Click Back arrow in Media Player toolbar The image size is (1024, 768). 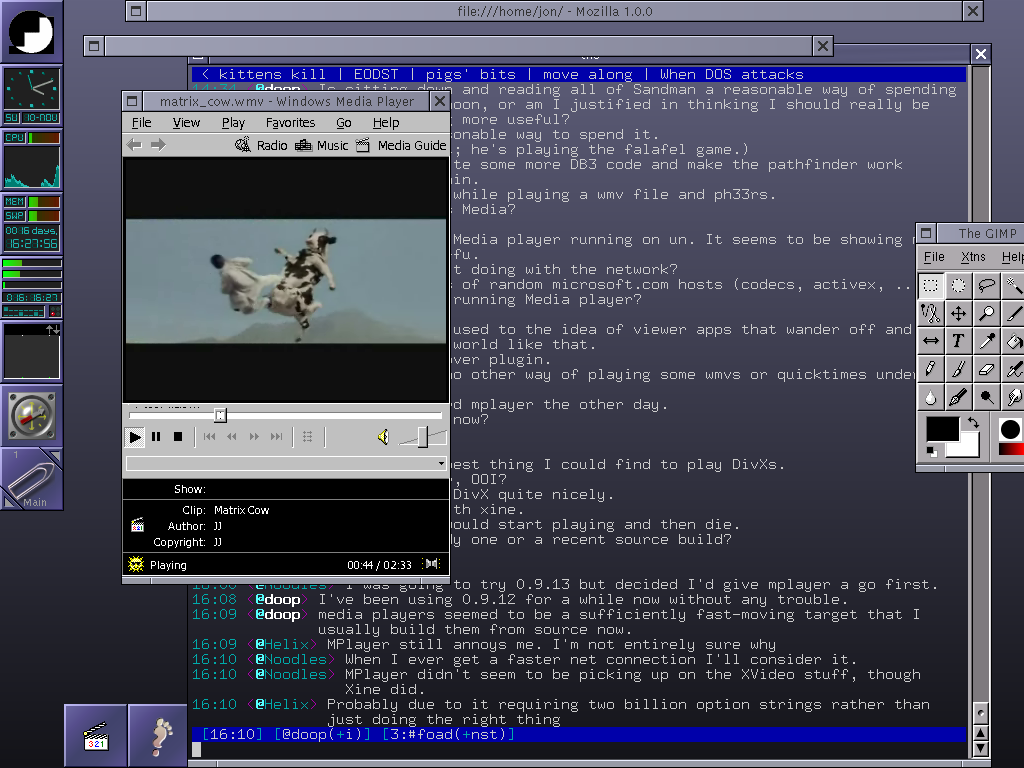click(x=135, y=145)
